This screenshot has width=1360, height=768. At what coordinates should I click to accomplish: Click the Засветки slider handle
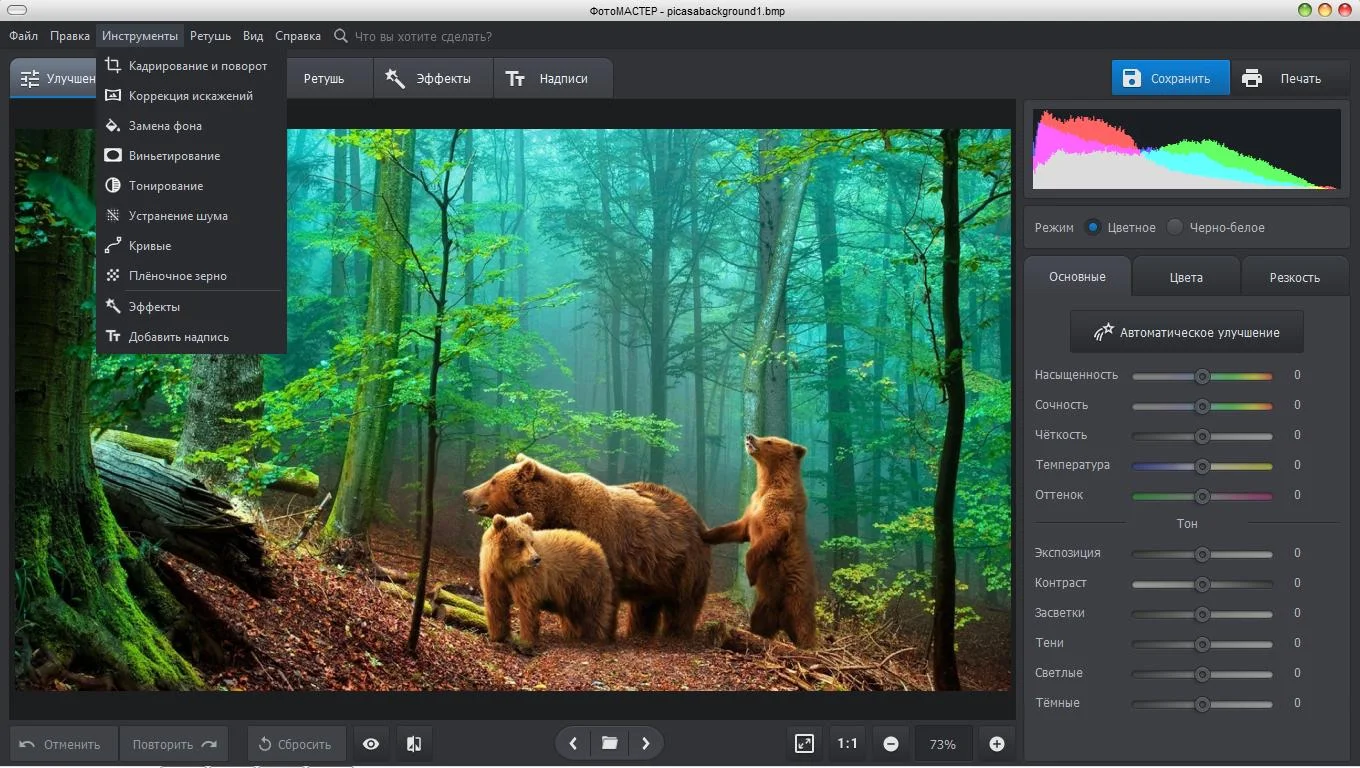1202,614
